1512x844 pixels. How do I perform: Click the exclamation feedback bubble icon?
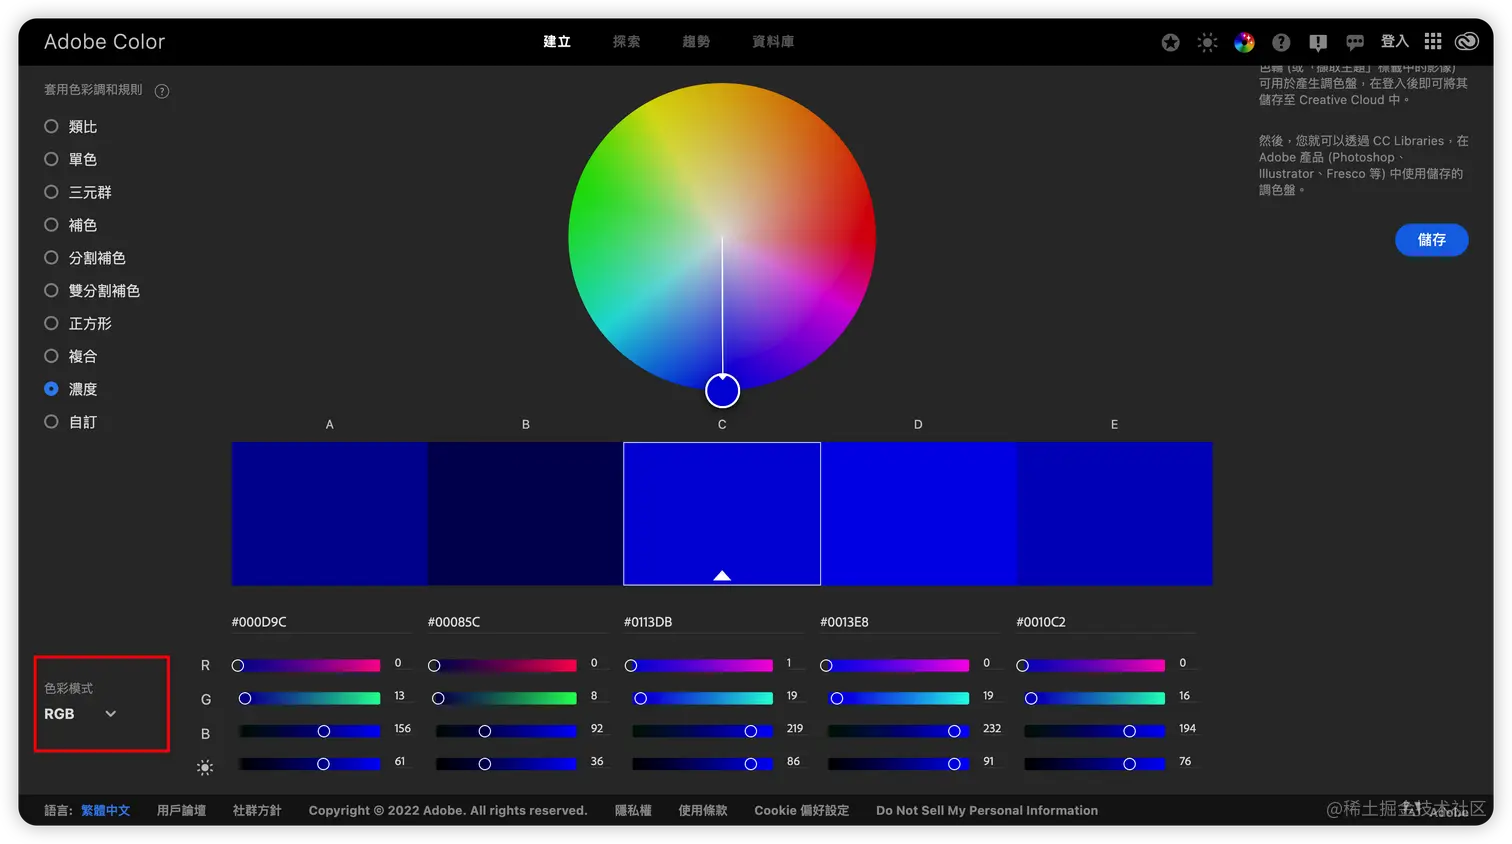point(1318,42)
